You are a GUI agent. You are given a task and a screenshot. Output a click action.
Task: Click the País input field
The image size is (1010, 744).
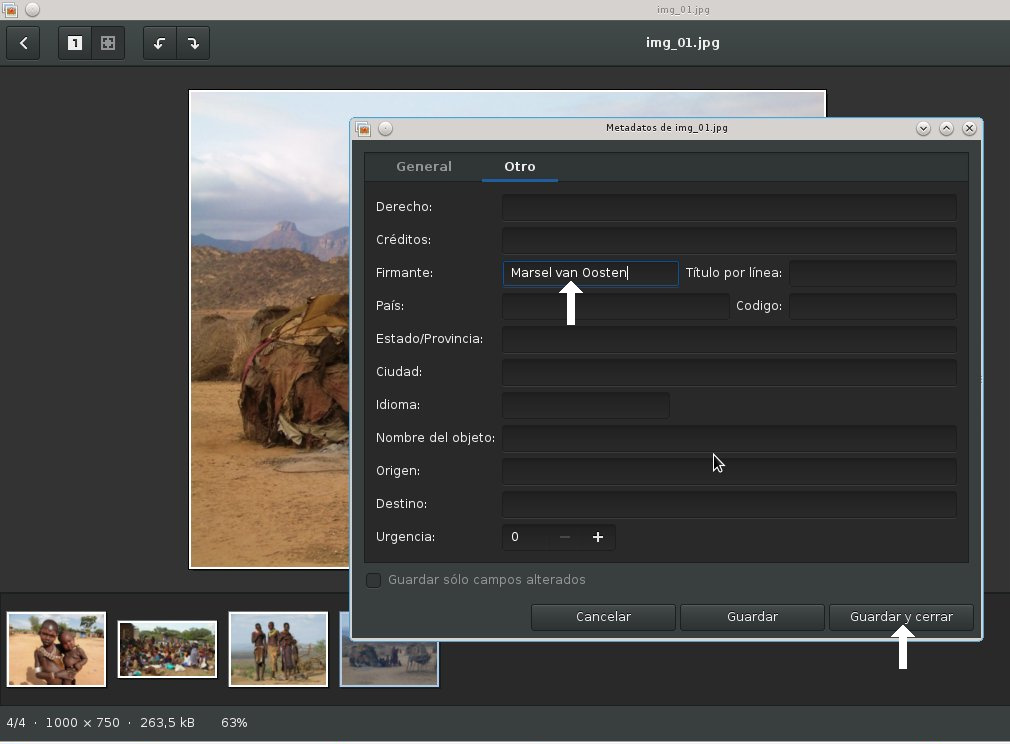tap(616, 306)
